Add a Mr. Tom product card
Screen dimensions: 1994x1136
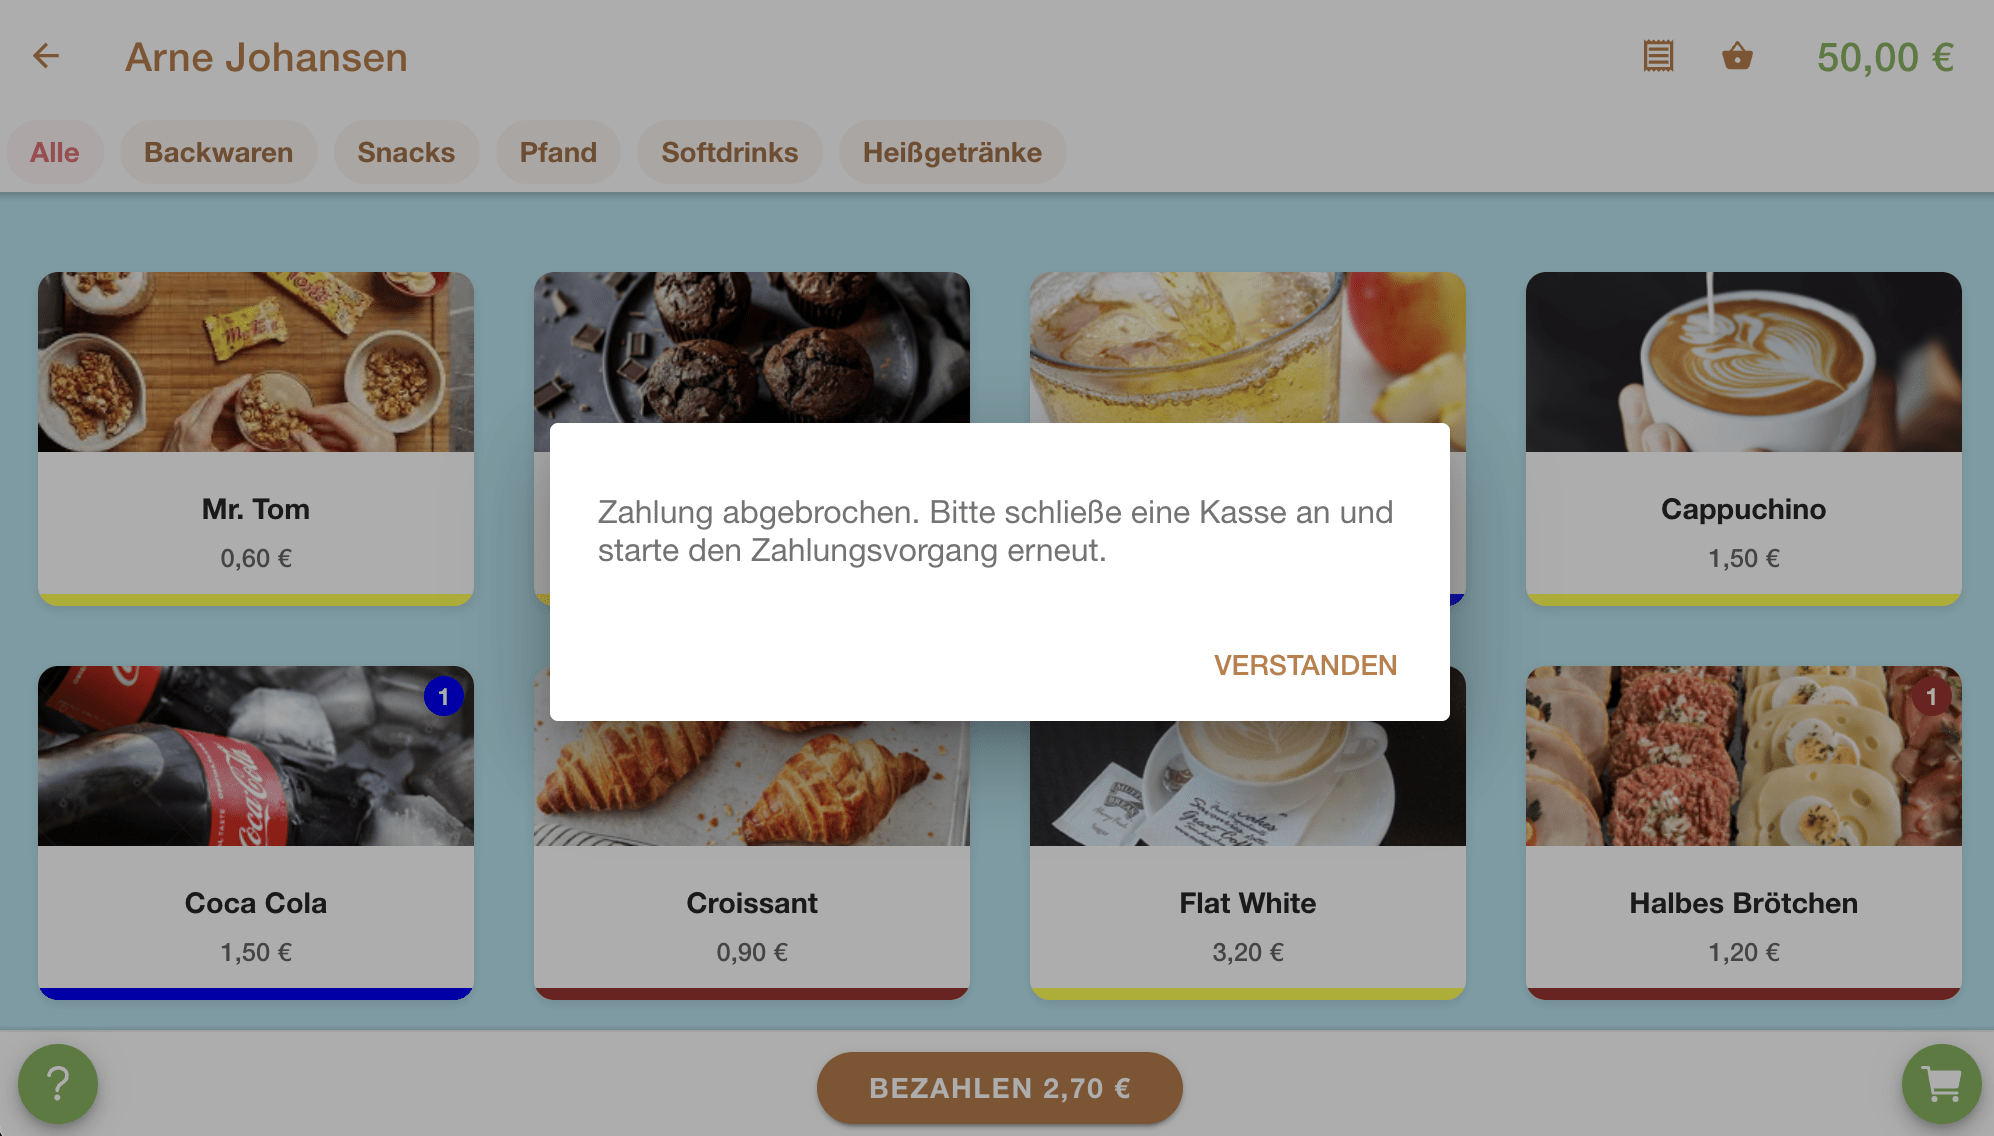coord(256,438)
